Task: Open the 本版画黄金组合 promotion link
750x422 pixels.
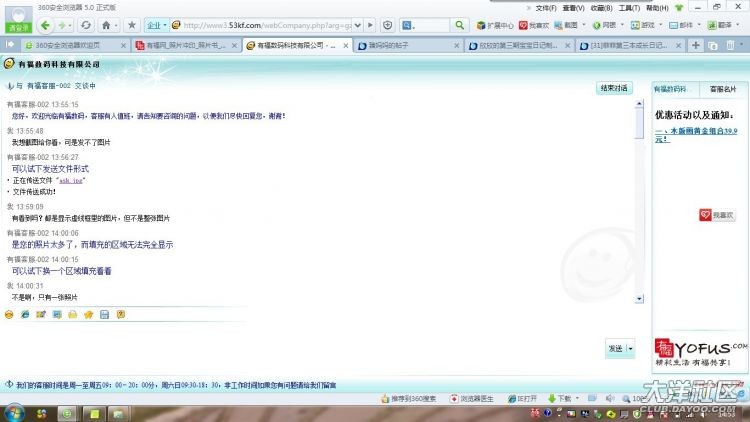Action: pyautogui.click(x=695, y=134)
